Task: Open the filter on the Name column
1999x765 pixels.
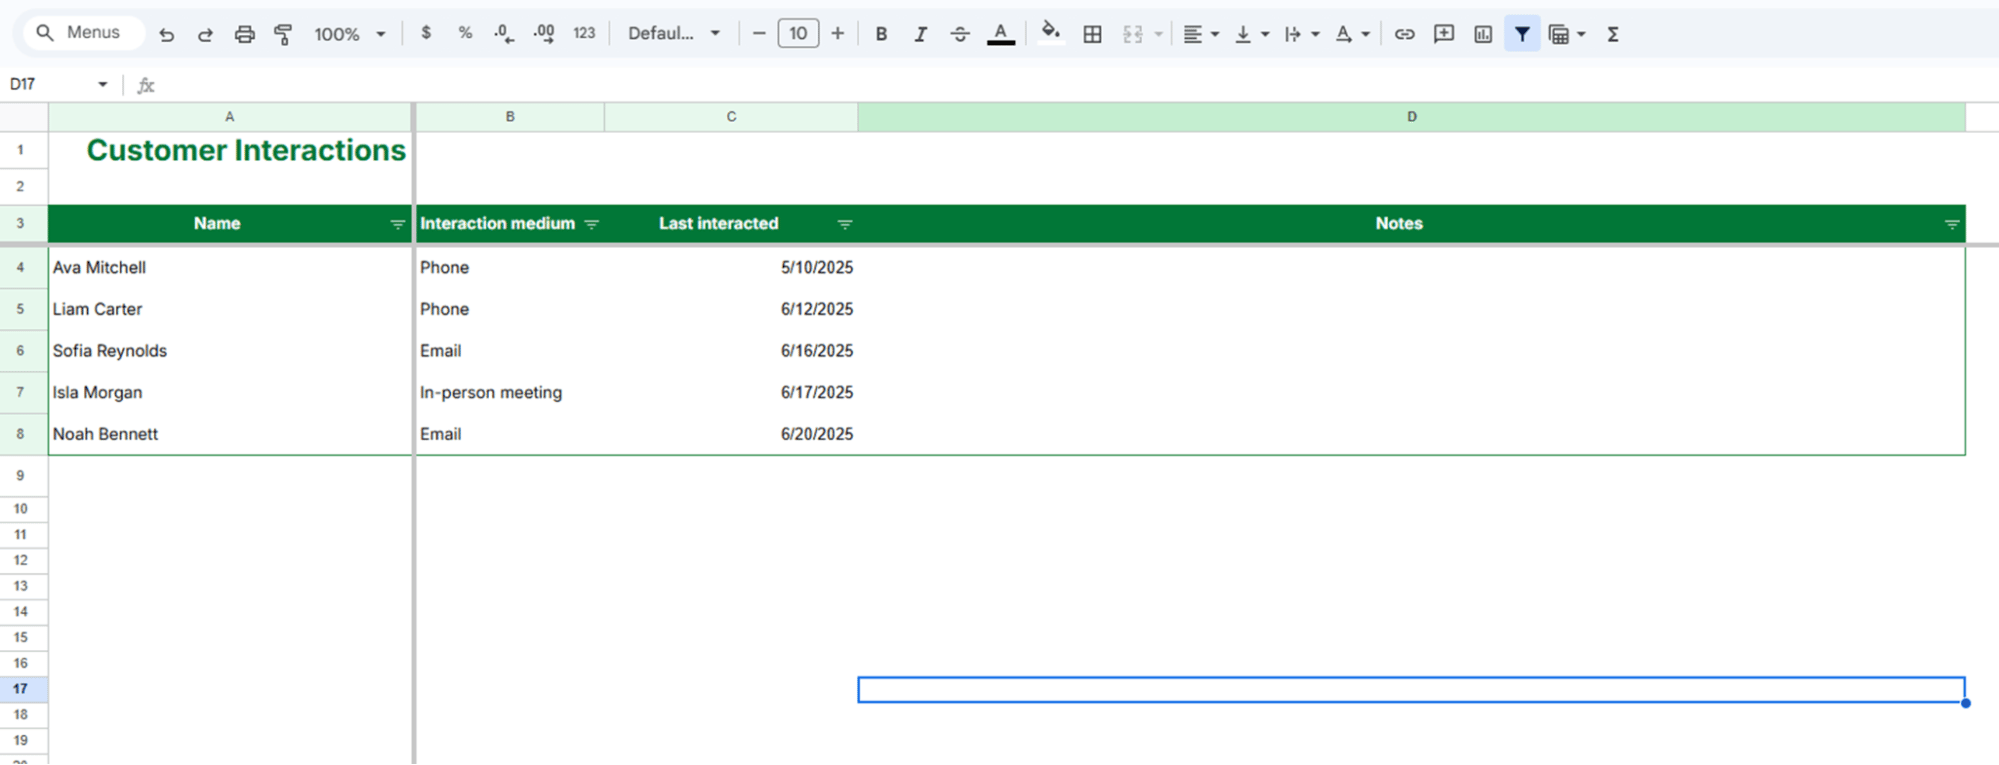Action: 397,224
